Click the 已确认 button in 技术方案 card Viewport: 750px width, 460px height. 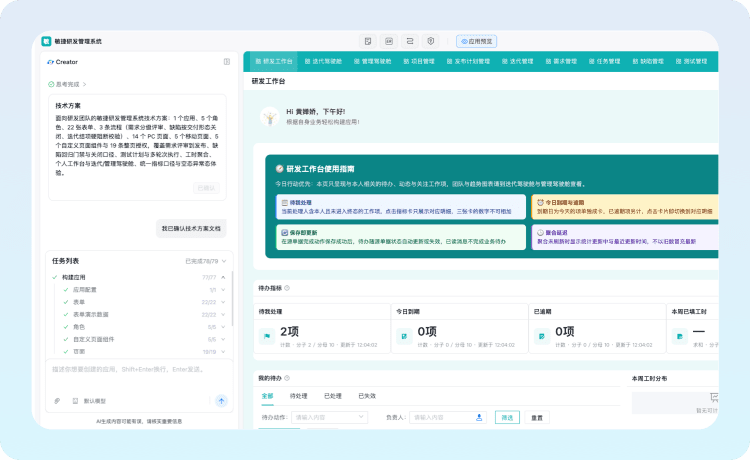click(207, 188)
